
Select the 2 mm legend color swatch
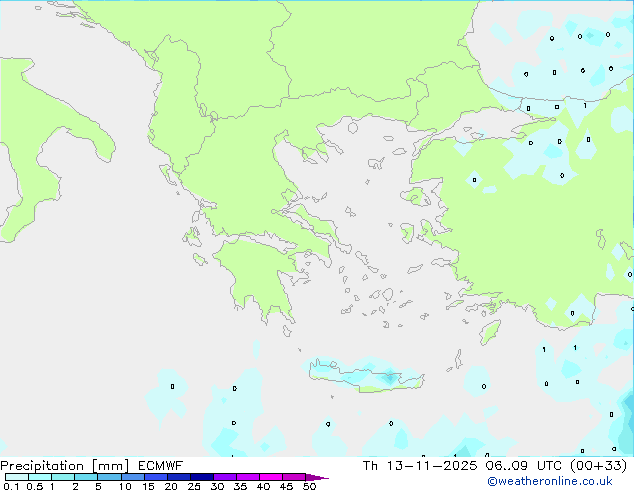[86, 477]
